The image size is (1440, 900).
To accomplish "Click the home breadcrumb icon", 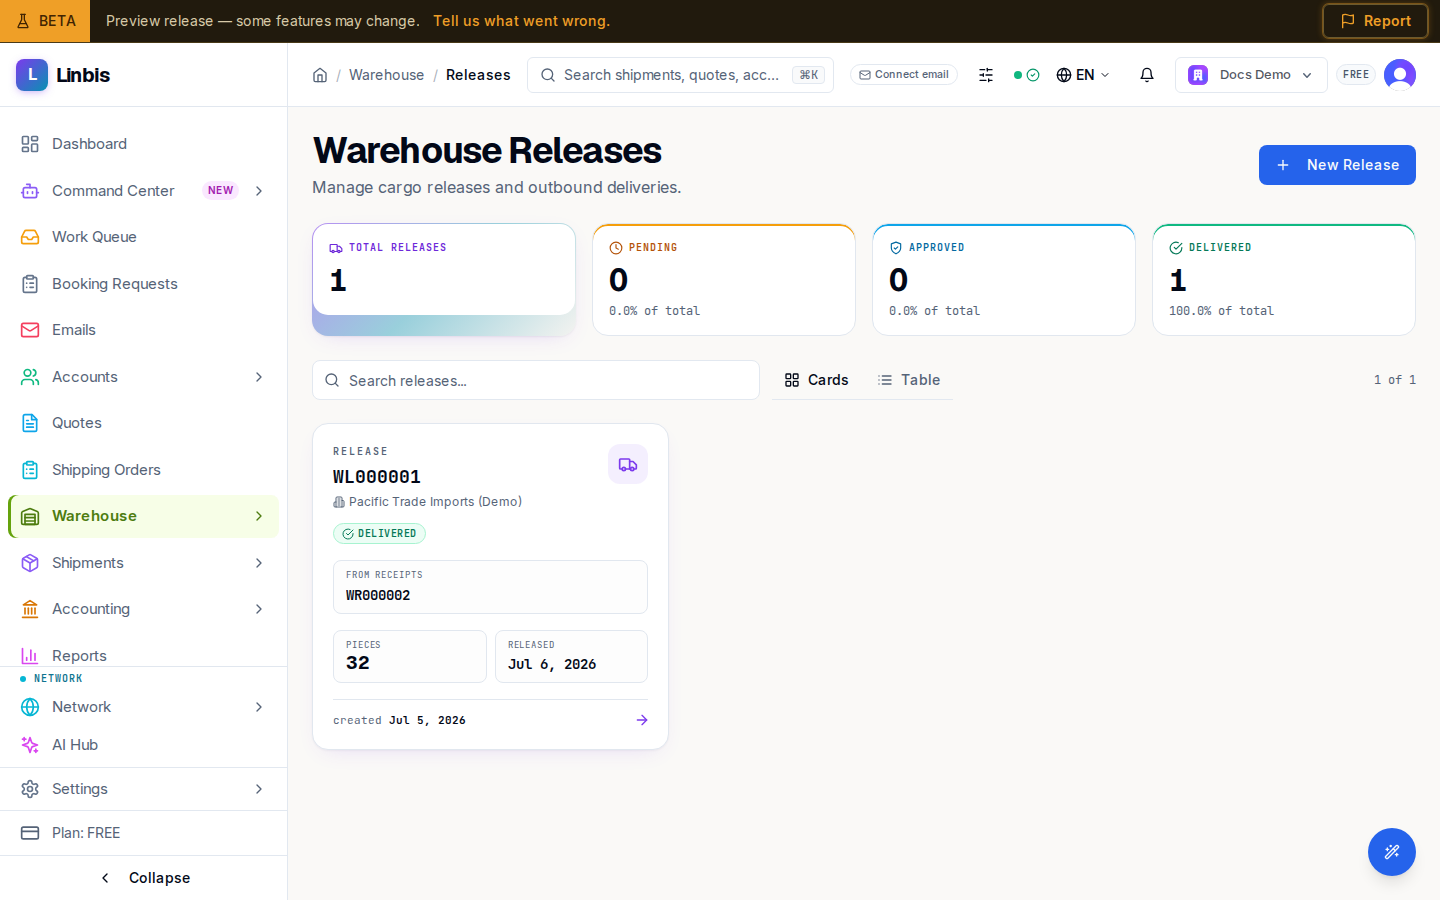I will pyautogui.click(x=320, y=75).
